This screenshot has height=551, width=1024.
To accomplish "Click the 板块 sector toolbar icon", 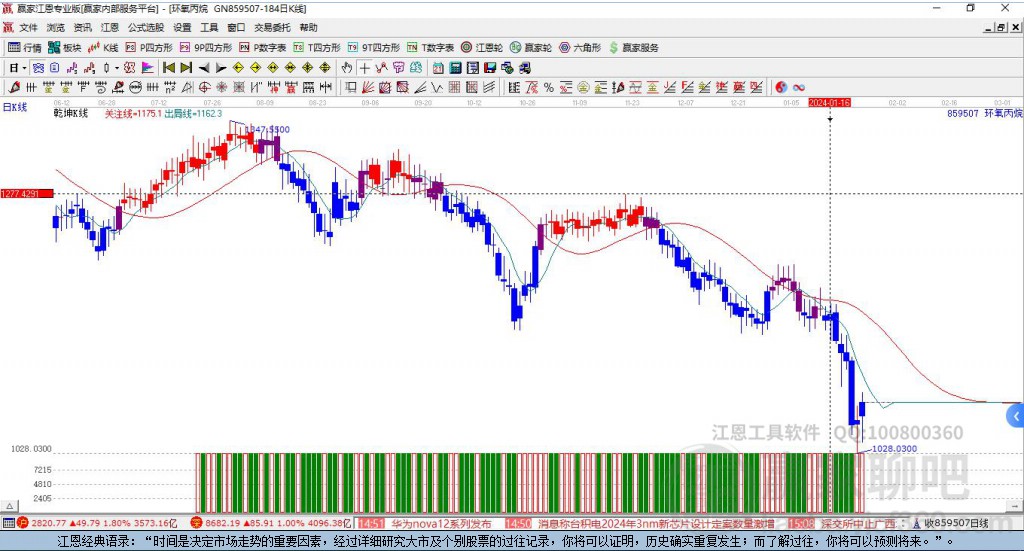I will pos(65,47).
